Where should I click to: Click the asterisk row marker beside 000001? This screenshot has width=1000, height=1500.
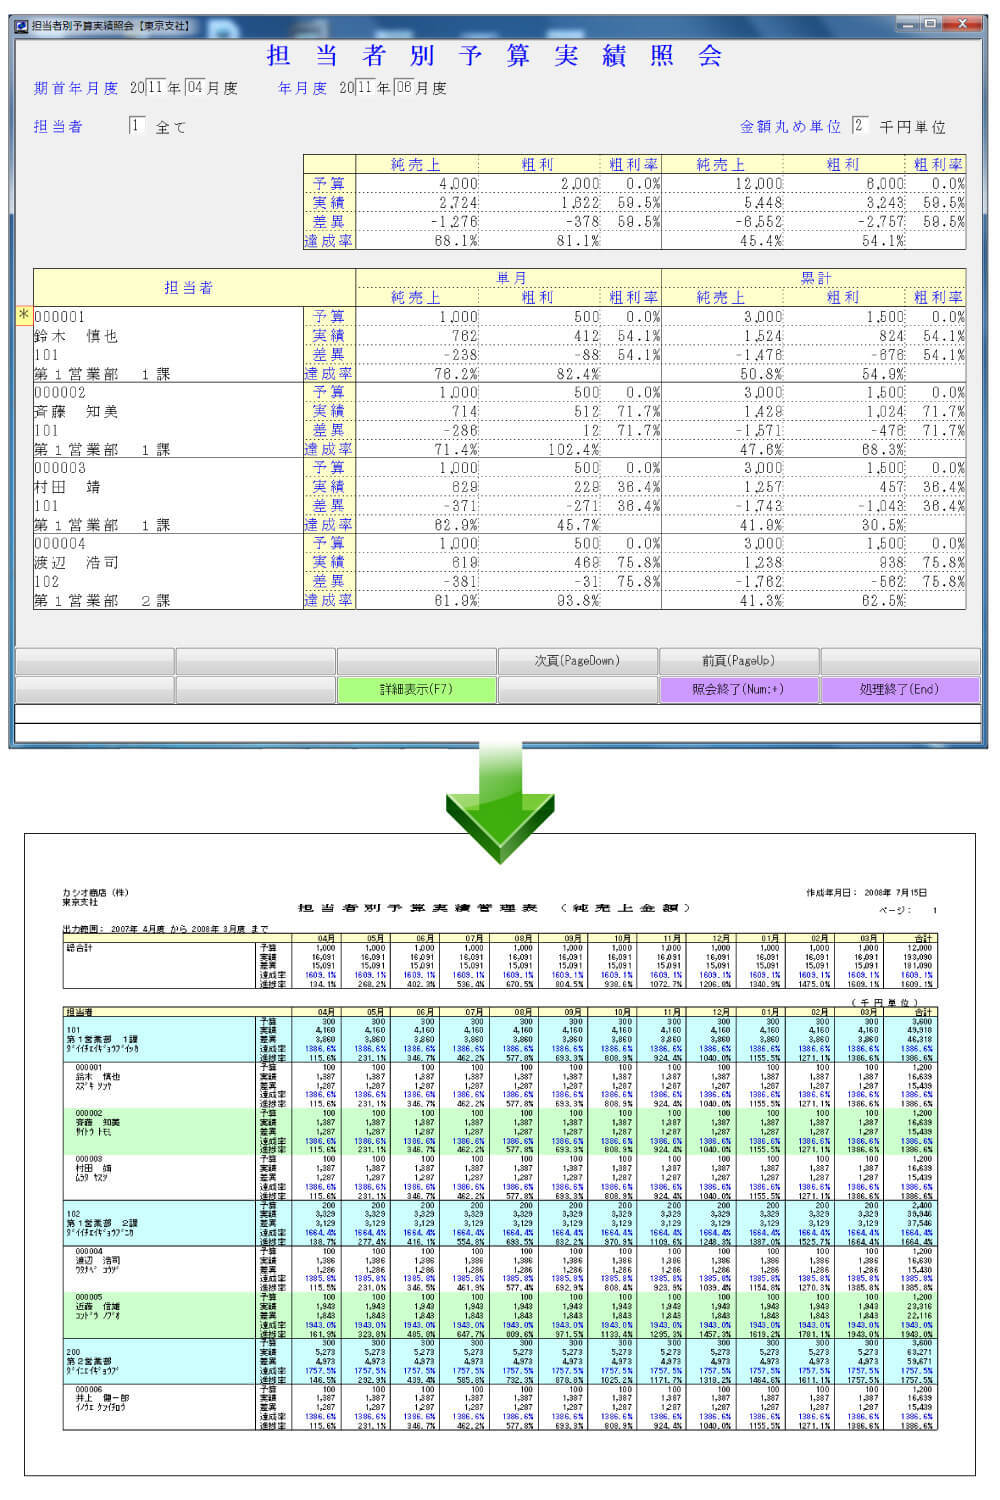(x=24, y=316)
